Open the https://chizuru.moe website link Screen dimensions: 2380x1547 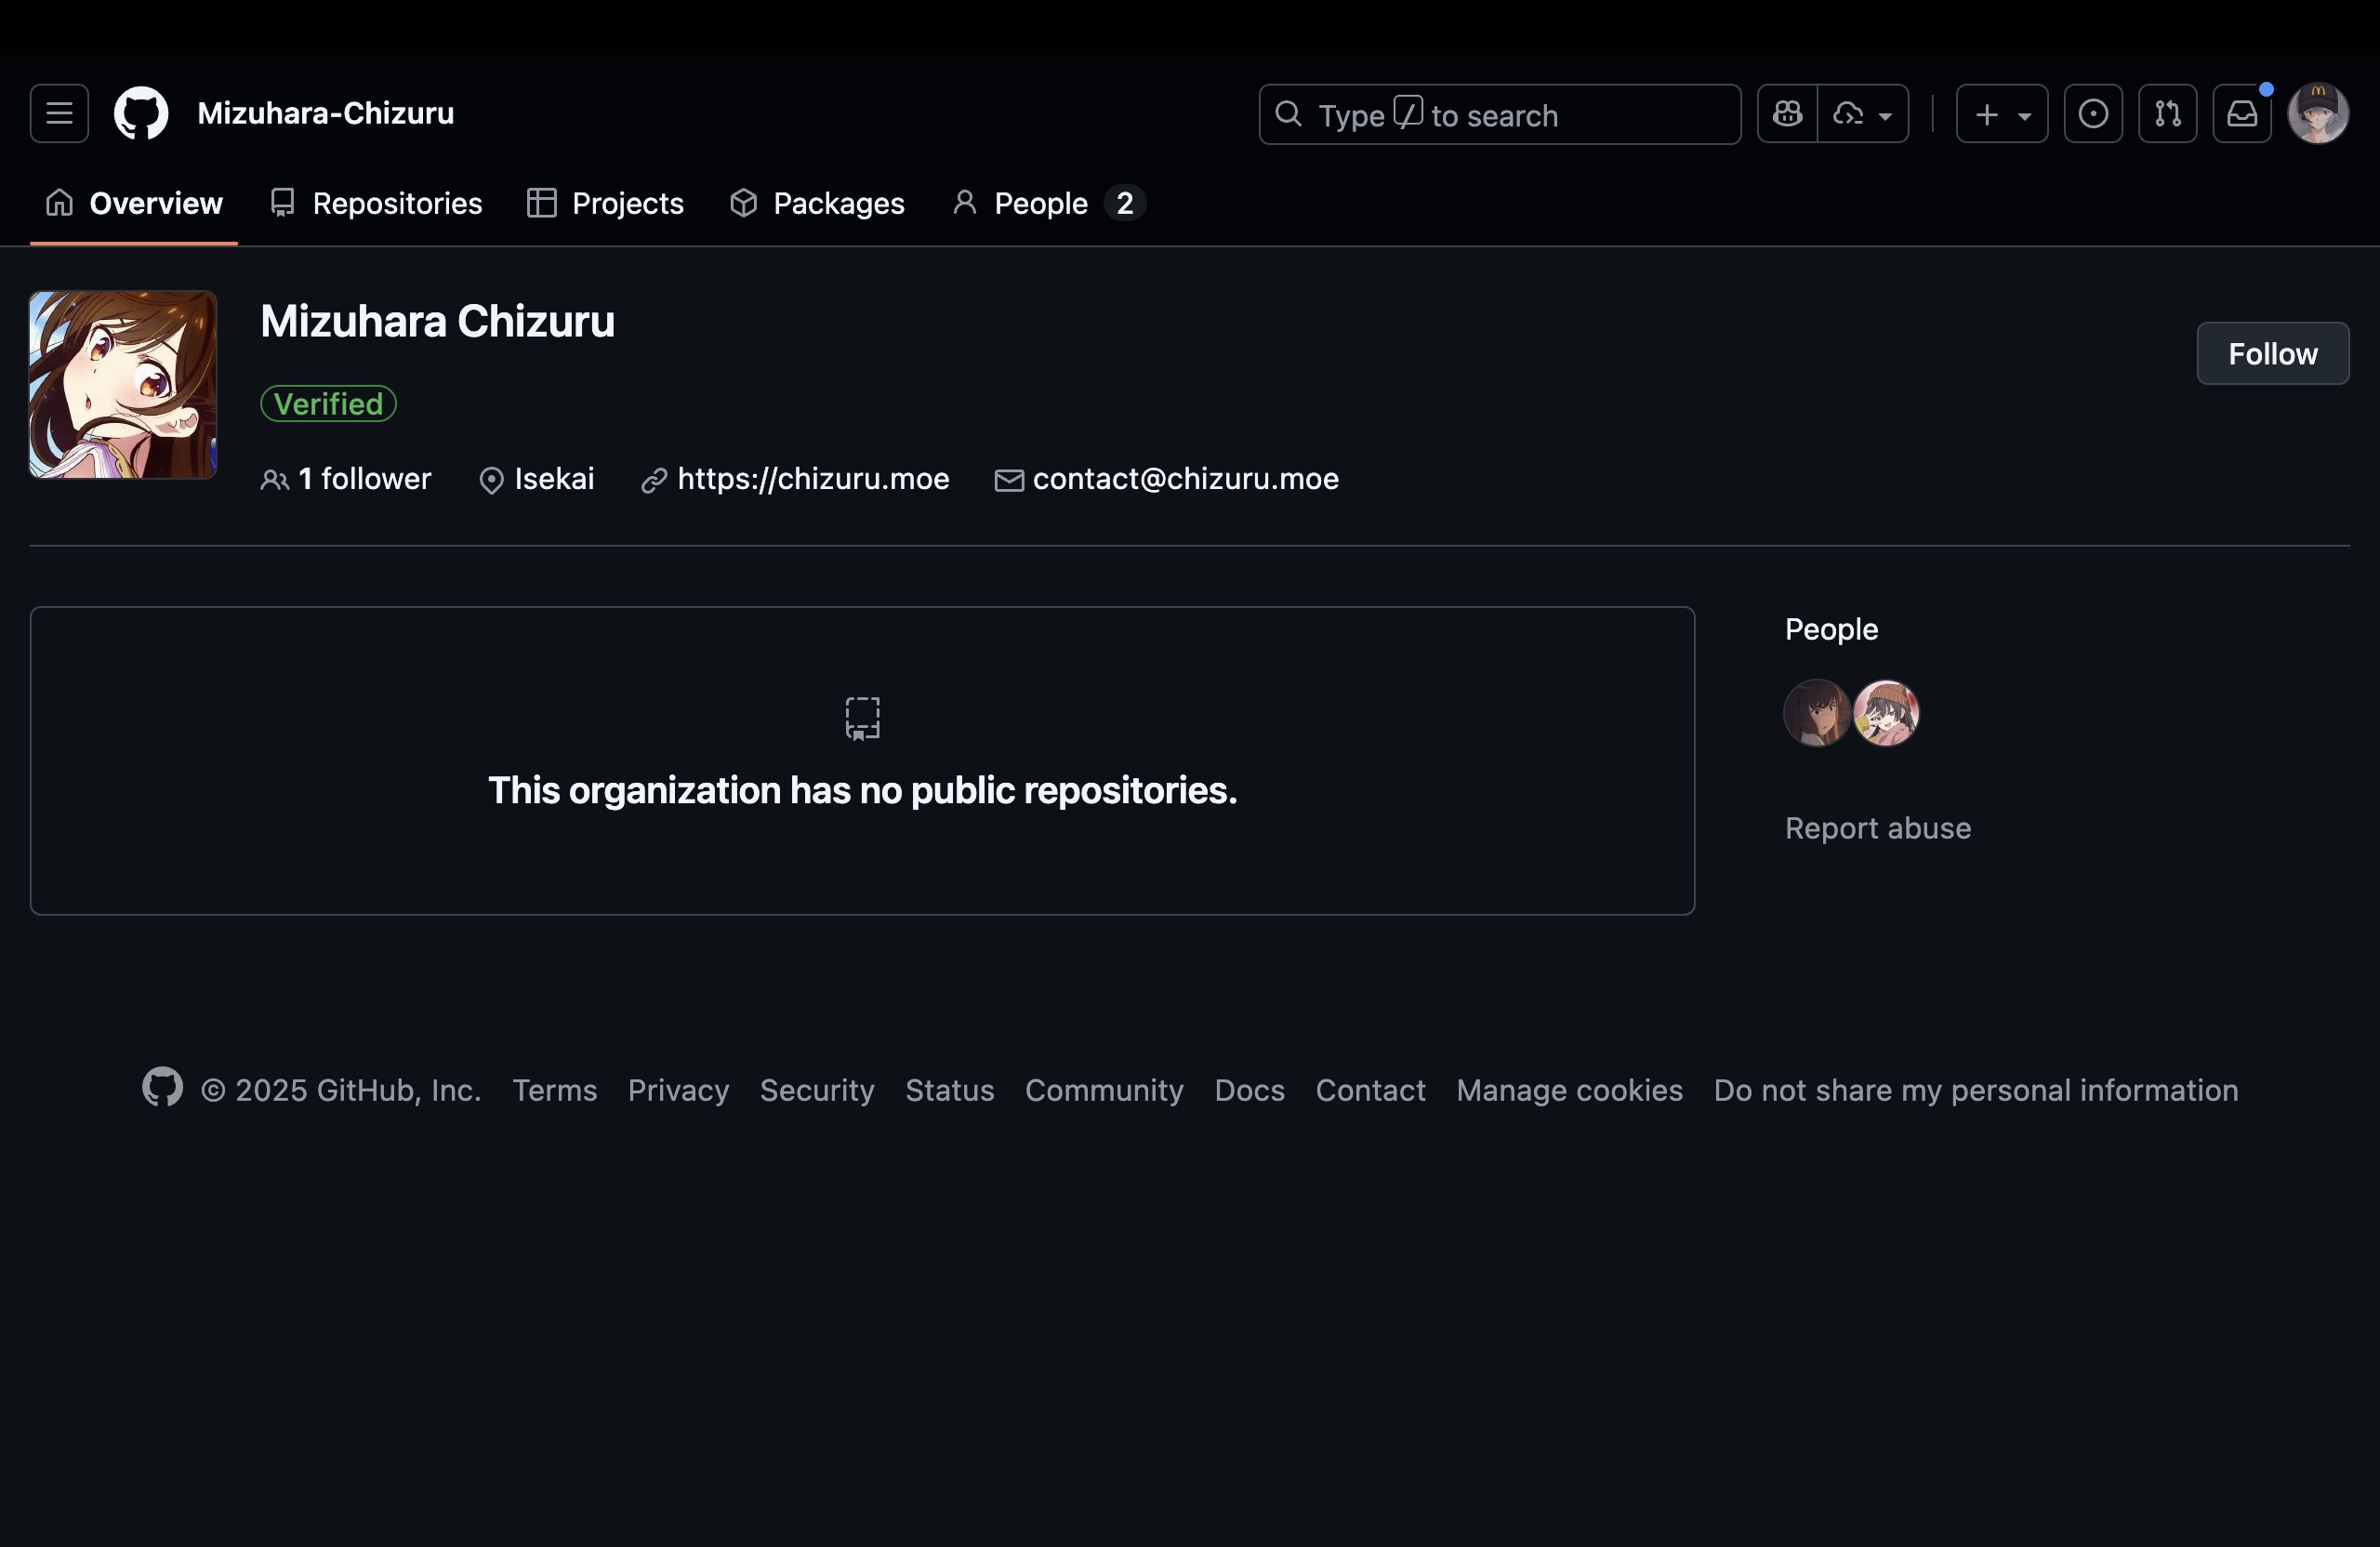812,479
